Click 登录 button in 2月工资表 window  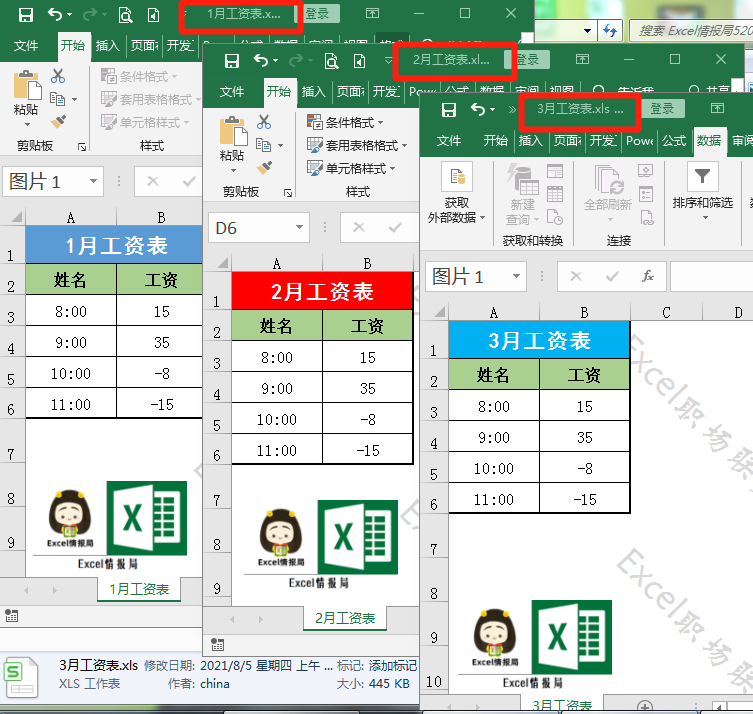click(x=528, y=60)
